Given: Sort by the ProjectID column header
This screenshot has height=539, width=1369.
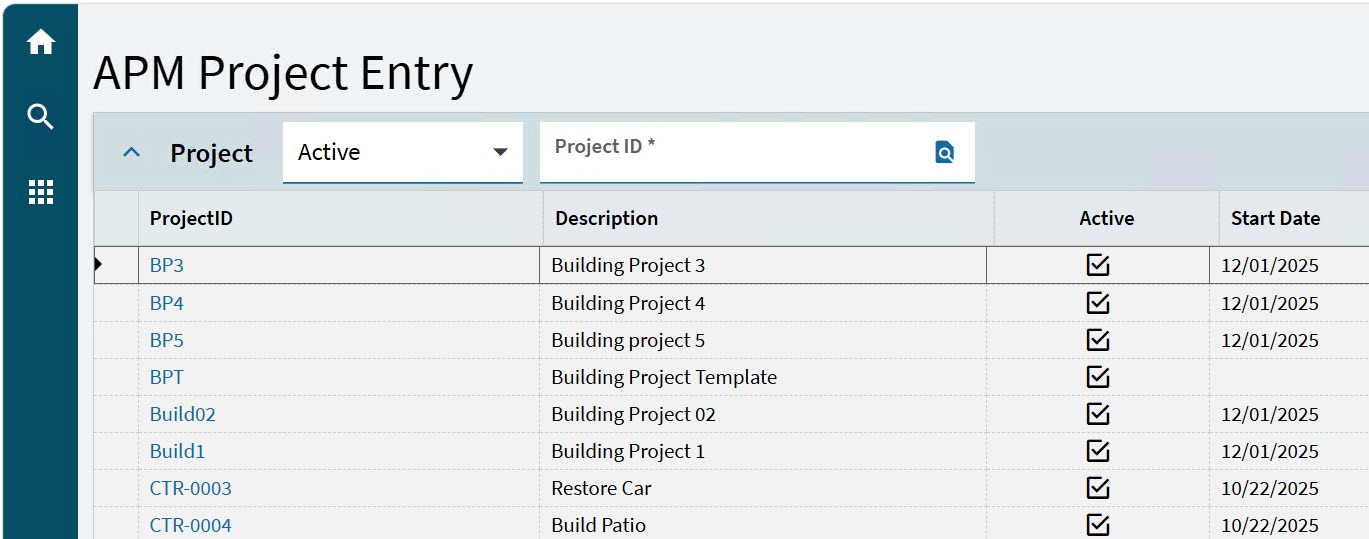Looking at the screenshot, I should point(341,218).
